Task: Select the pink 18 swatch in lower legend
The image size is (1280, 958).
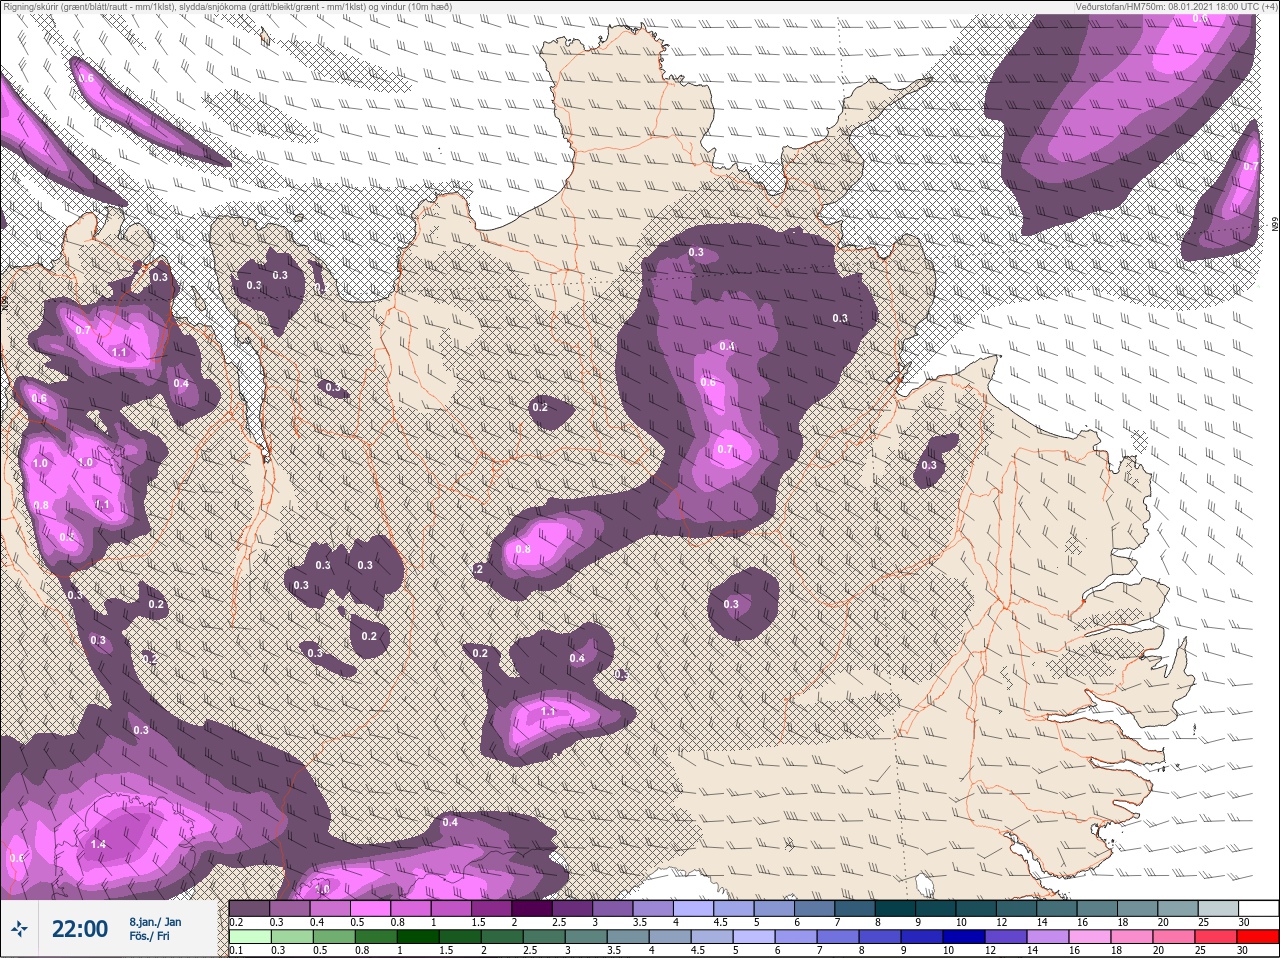Action: click(1132, 936)
